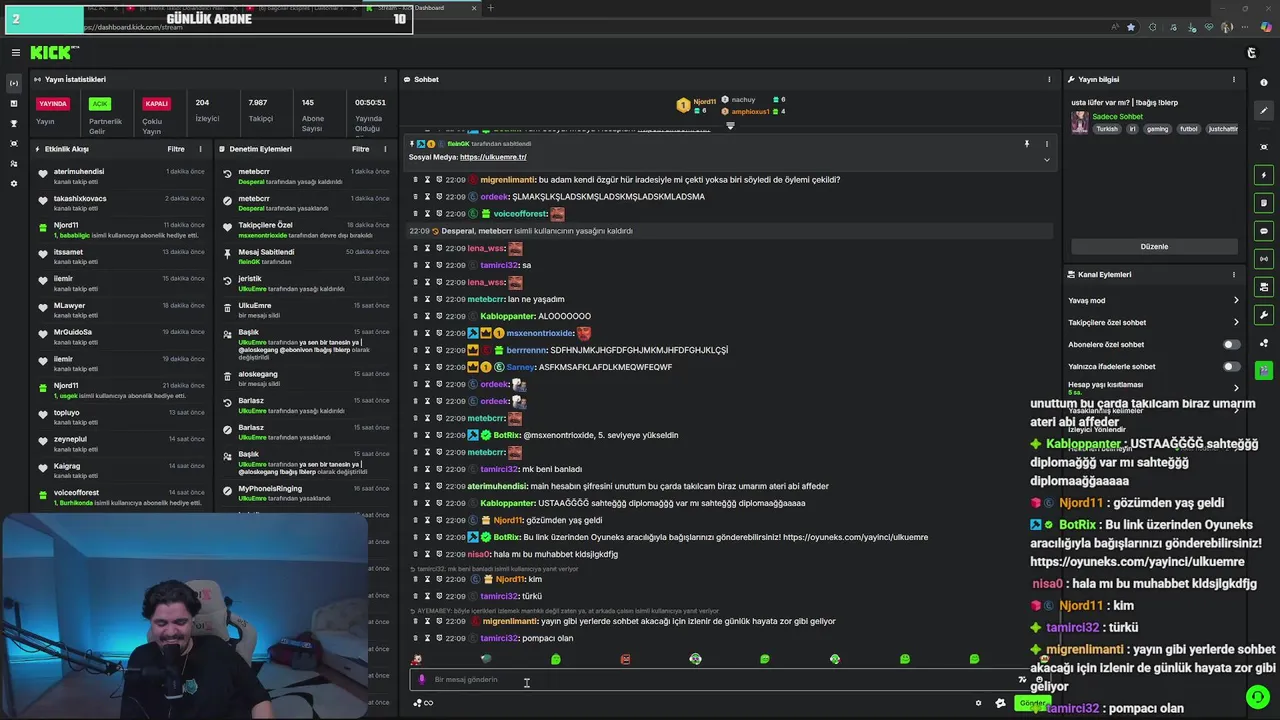The width and height of the screenshot is (1280, 720).
Task: Click the Düzenle button
Action: coord(1154,246)
